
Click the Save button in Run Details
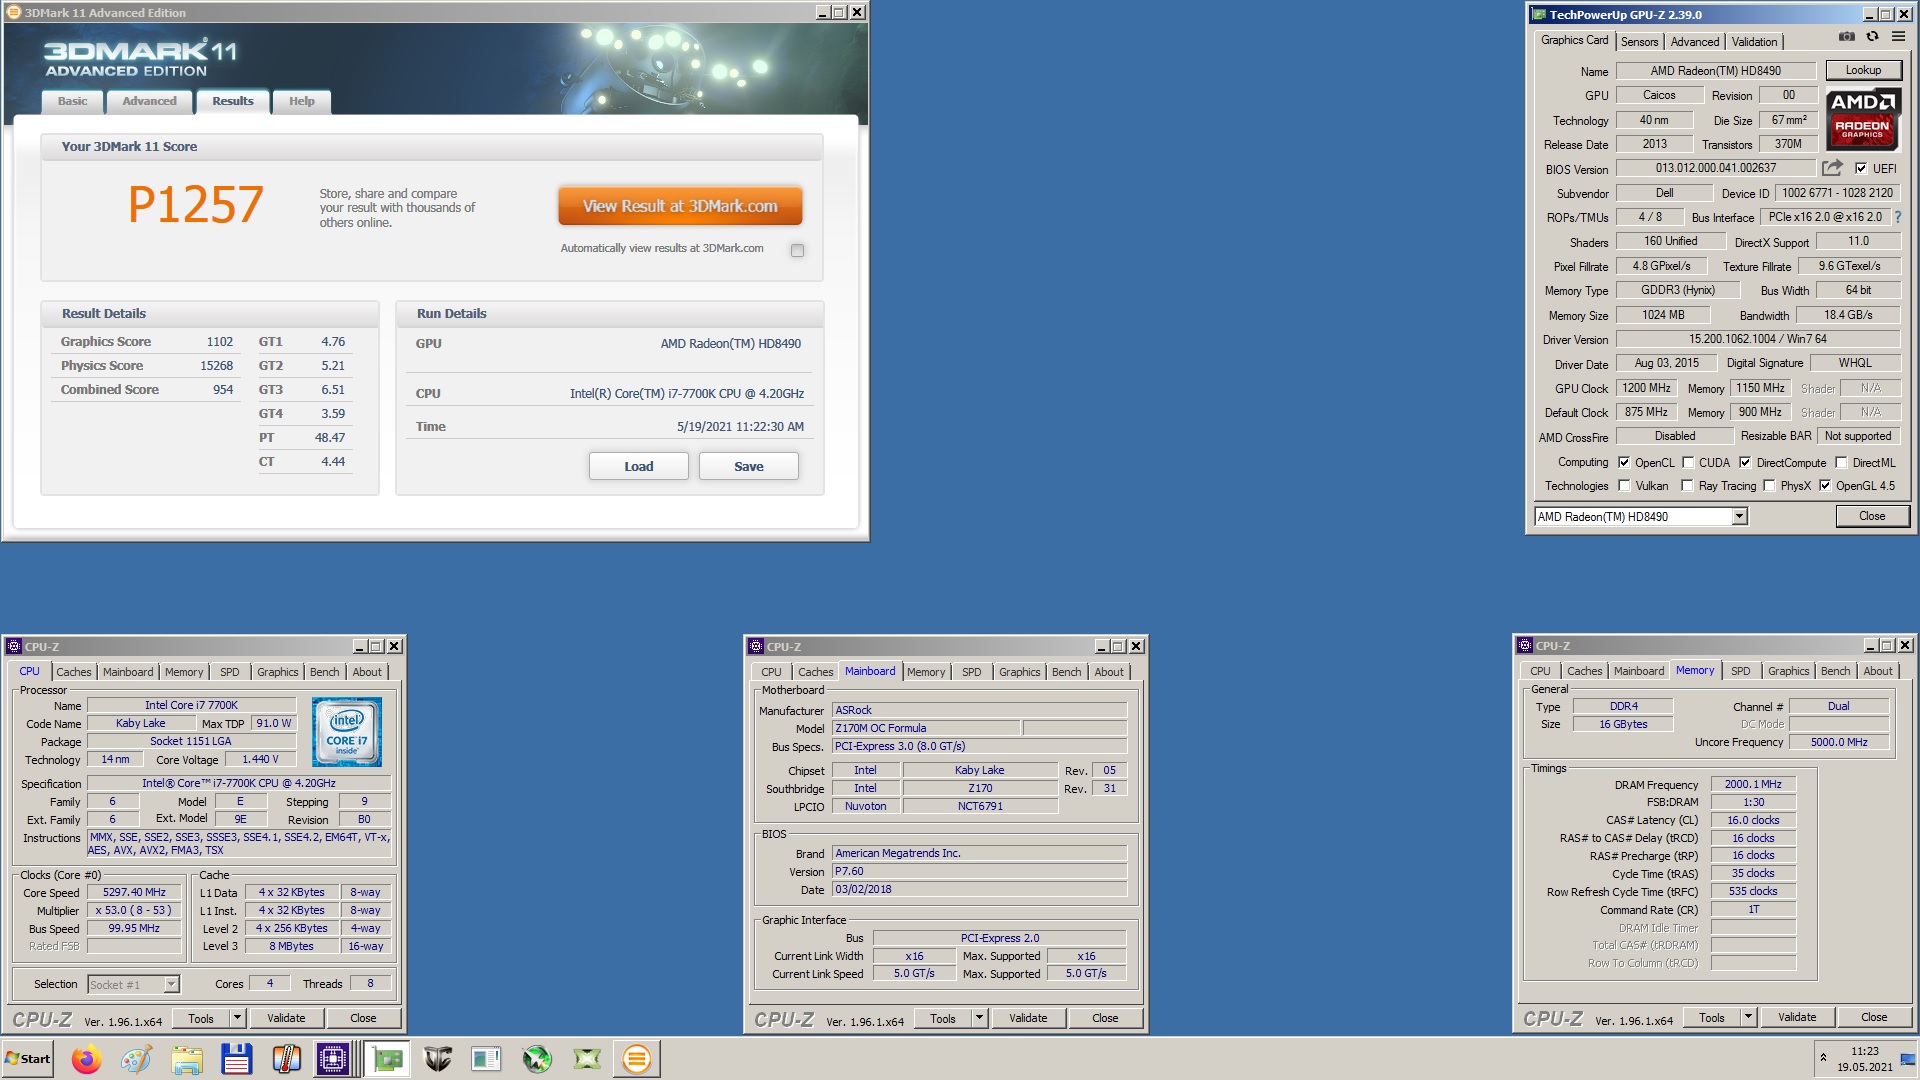(748, 466)
